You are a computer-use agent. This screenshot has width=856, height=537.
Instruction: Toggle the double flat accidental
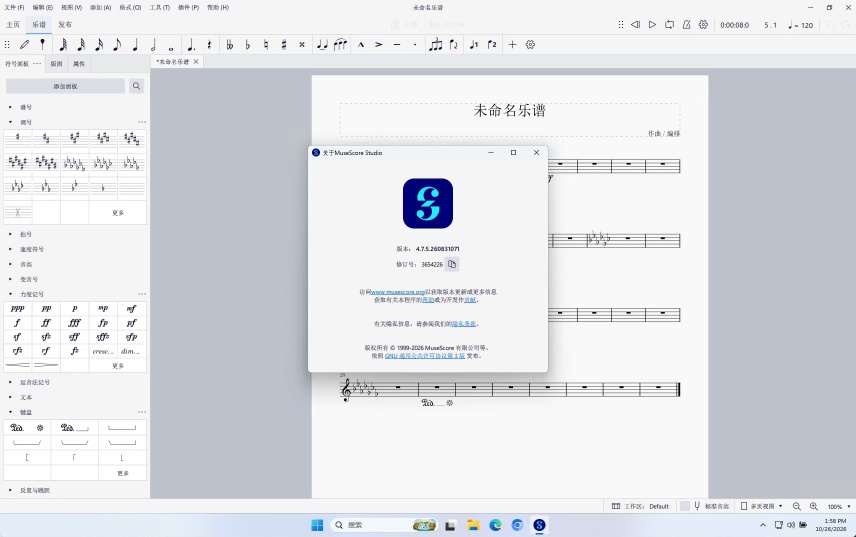coord(229,45)
